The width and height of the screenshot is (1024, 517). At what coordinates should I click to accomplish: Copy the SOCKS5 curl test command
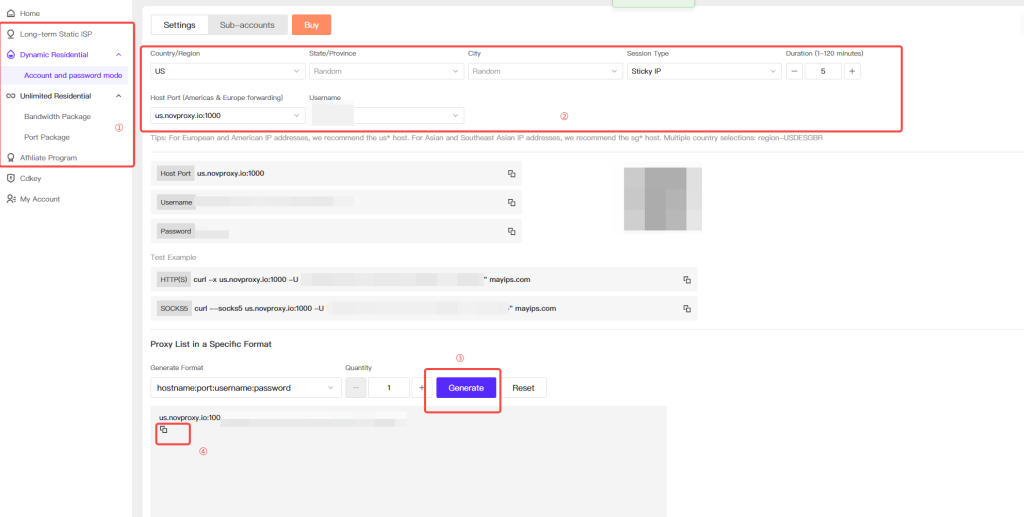[687, 308]
